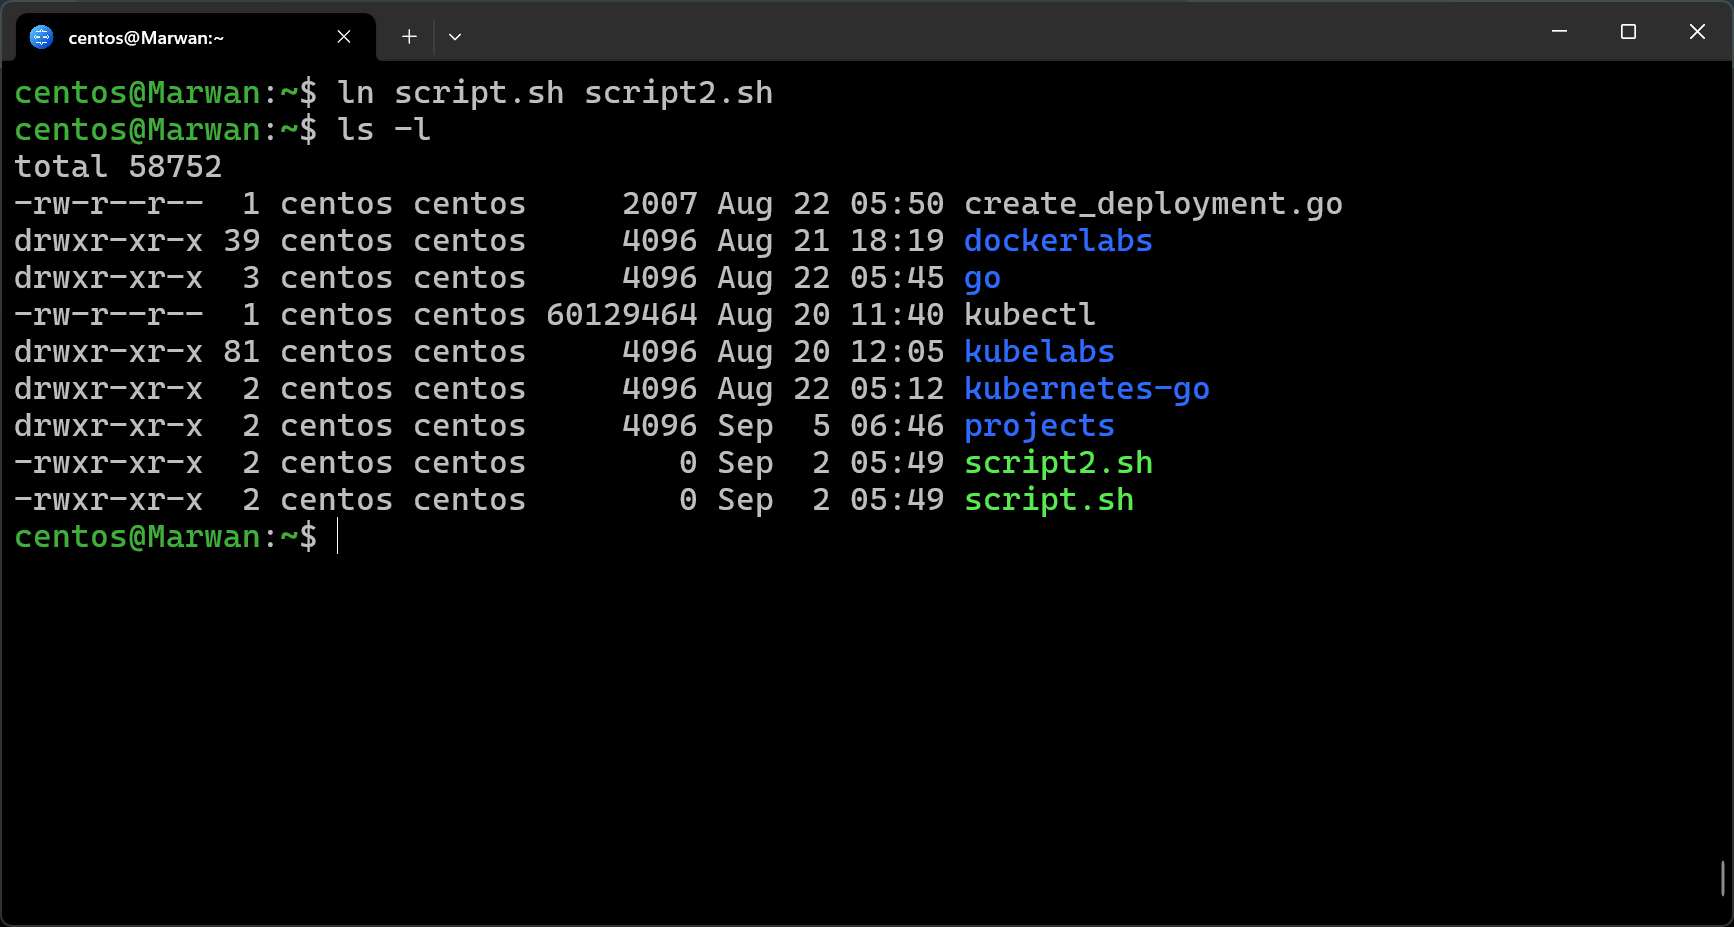Minimize the terminal window

click(x=1559, y=32)
